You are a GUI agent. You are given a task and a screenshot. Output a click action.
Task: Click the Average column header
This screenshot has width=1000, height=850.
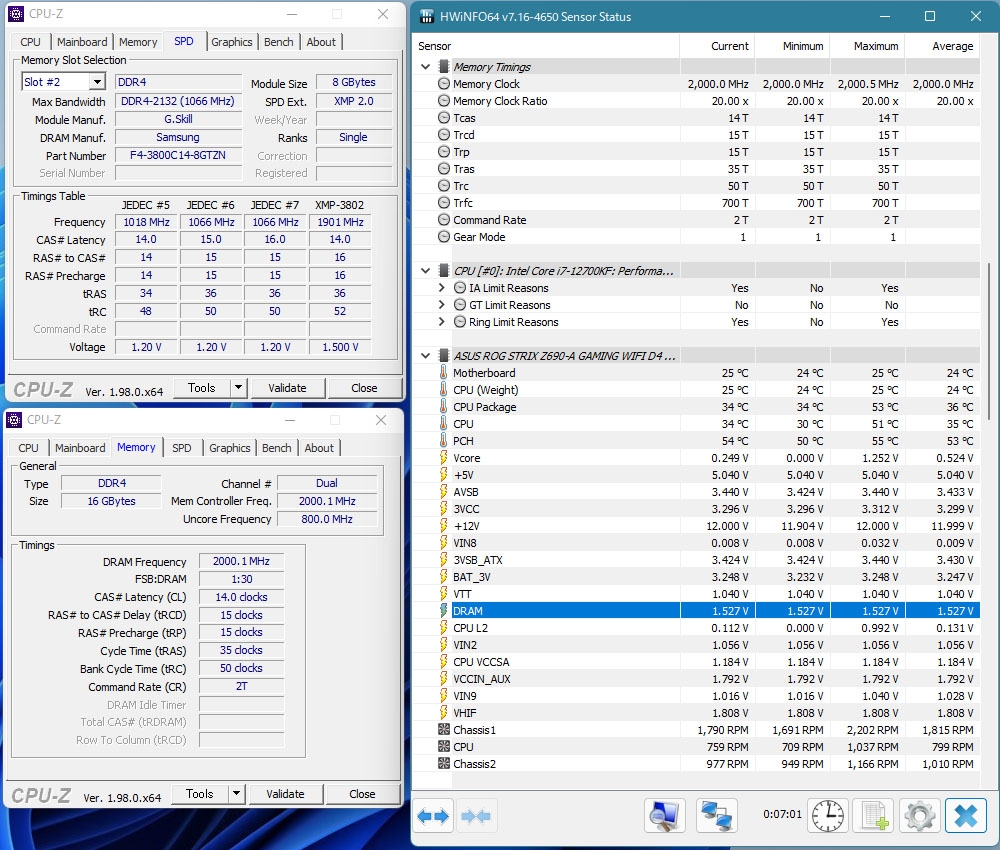(943, 46)
